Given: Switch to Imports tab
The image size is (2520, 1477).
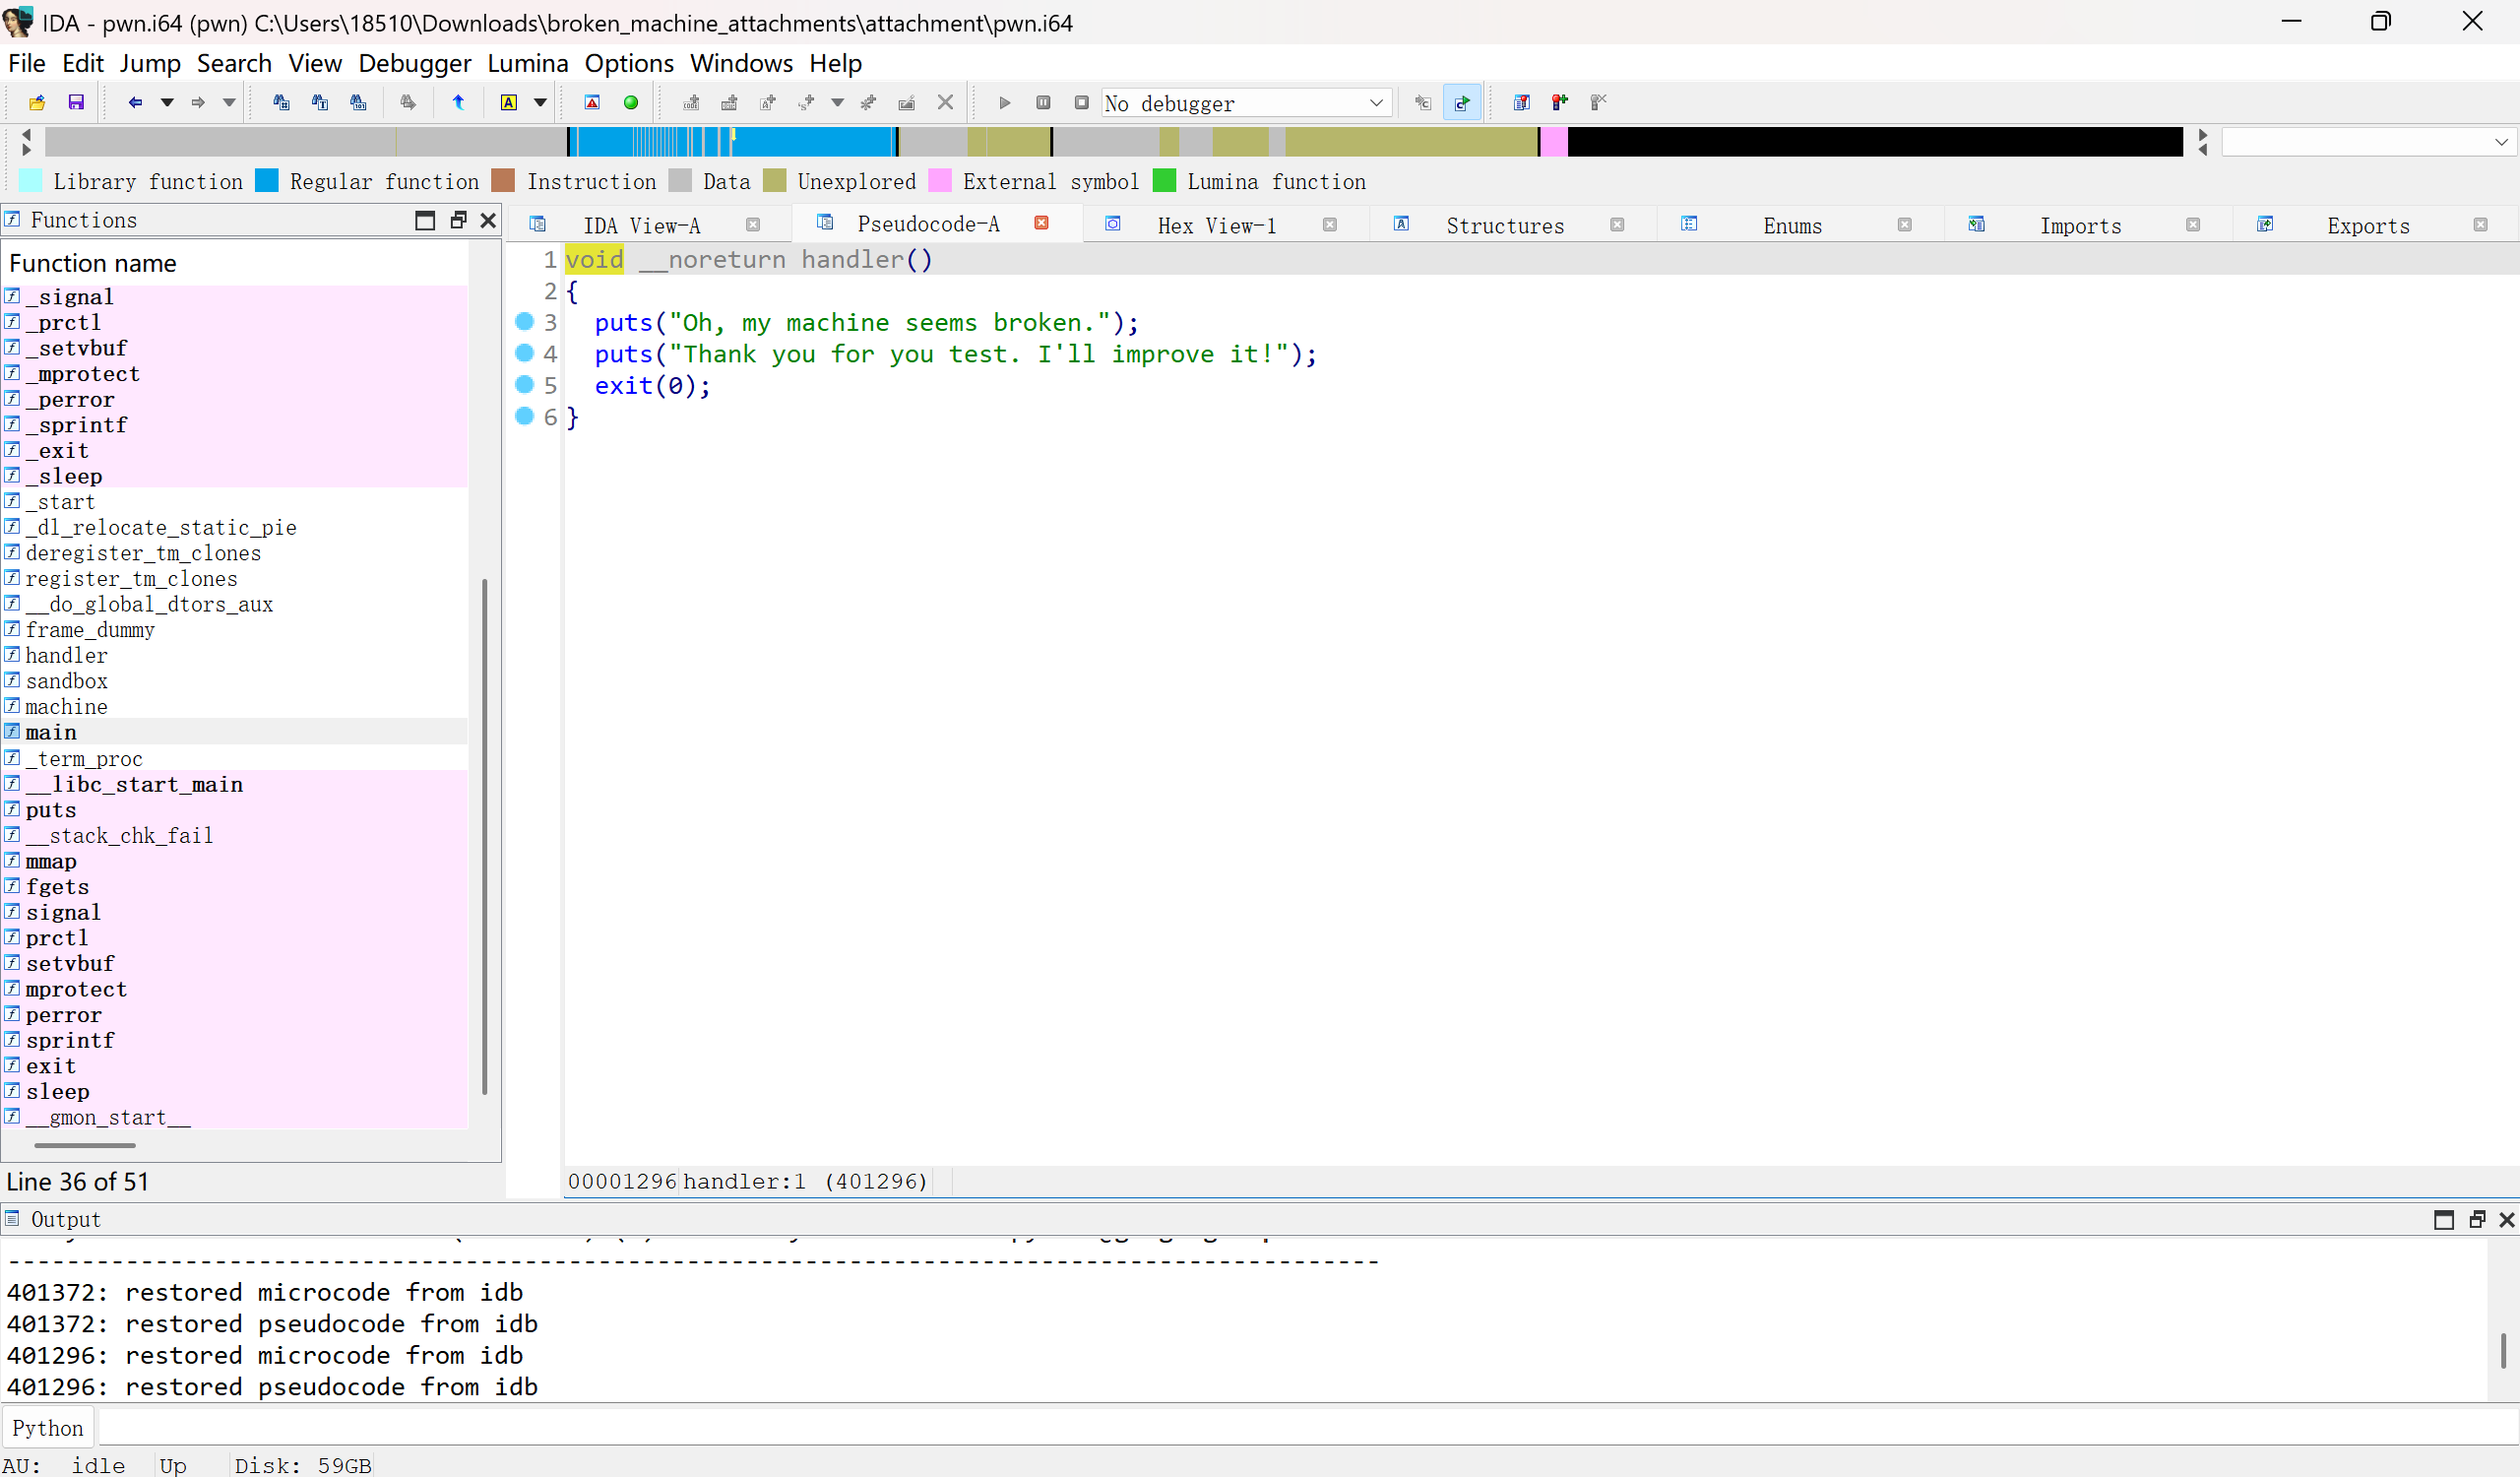Looking at the screenshot, I should click(2080, 225).
